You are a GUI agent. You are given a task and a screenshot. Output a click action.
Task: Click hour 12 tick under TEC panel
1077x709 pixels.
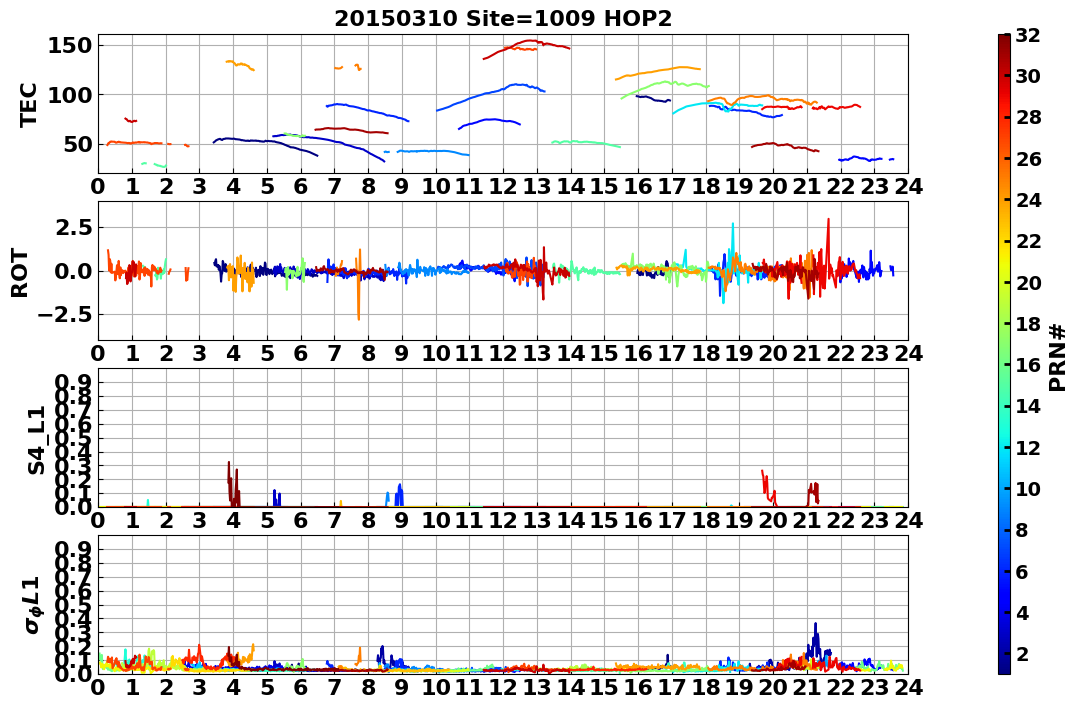click(x=503, y=187)
